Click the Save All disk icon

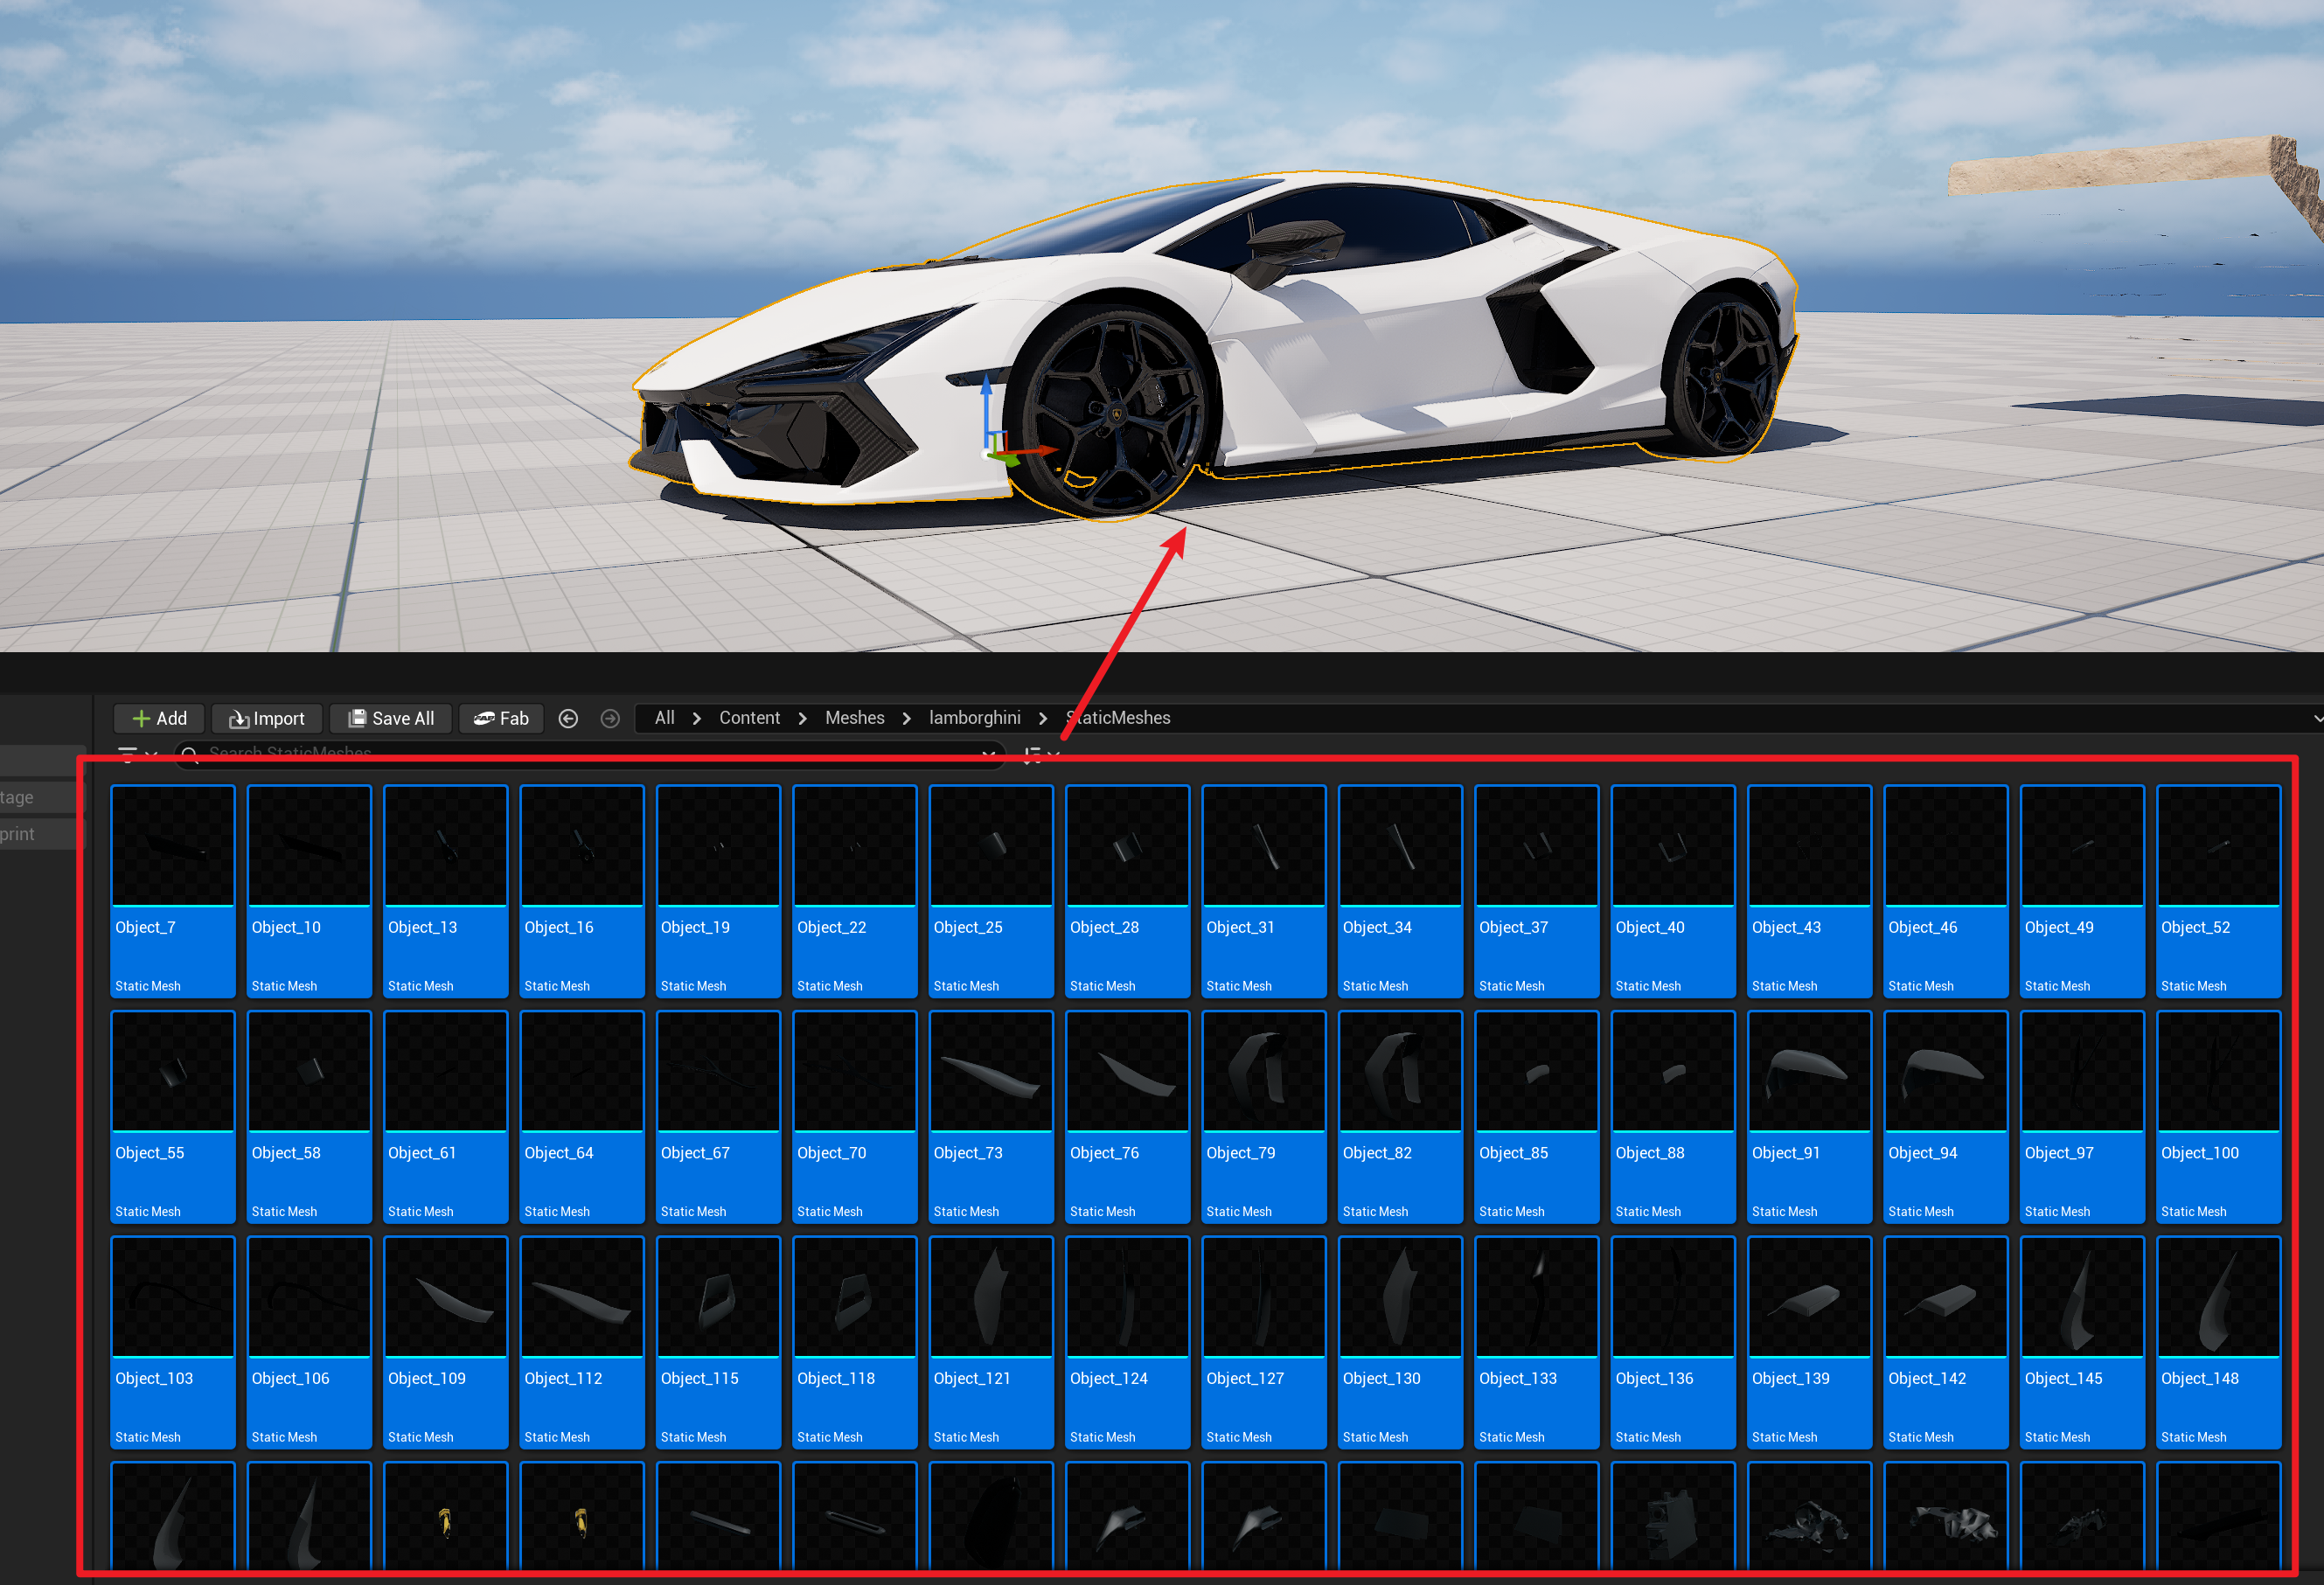(357, 718)
